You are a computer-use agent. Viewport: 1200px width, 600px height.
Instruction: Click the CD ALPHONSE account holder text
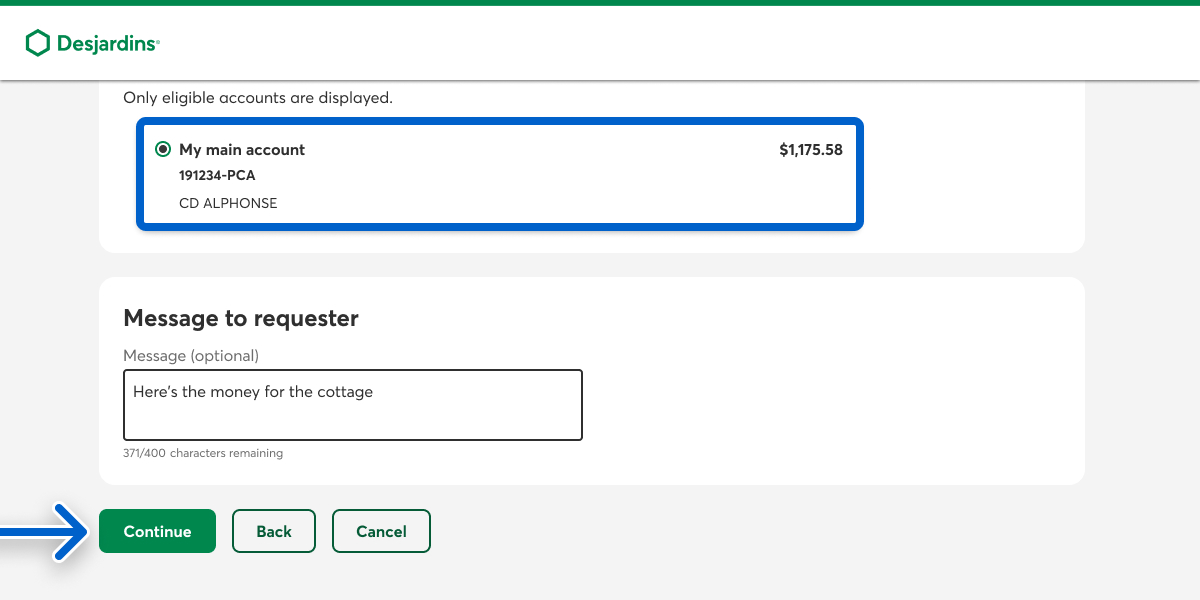point(228,203)
